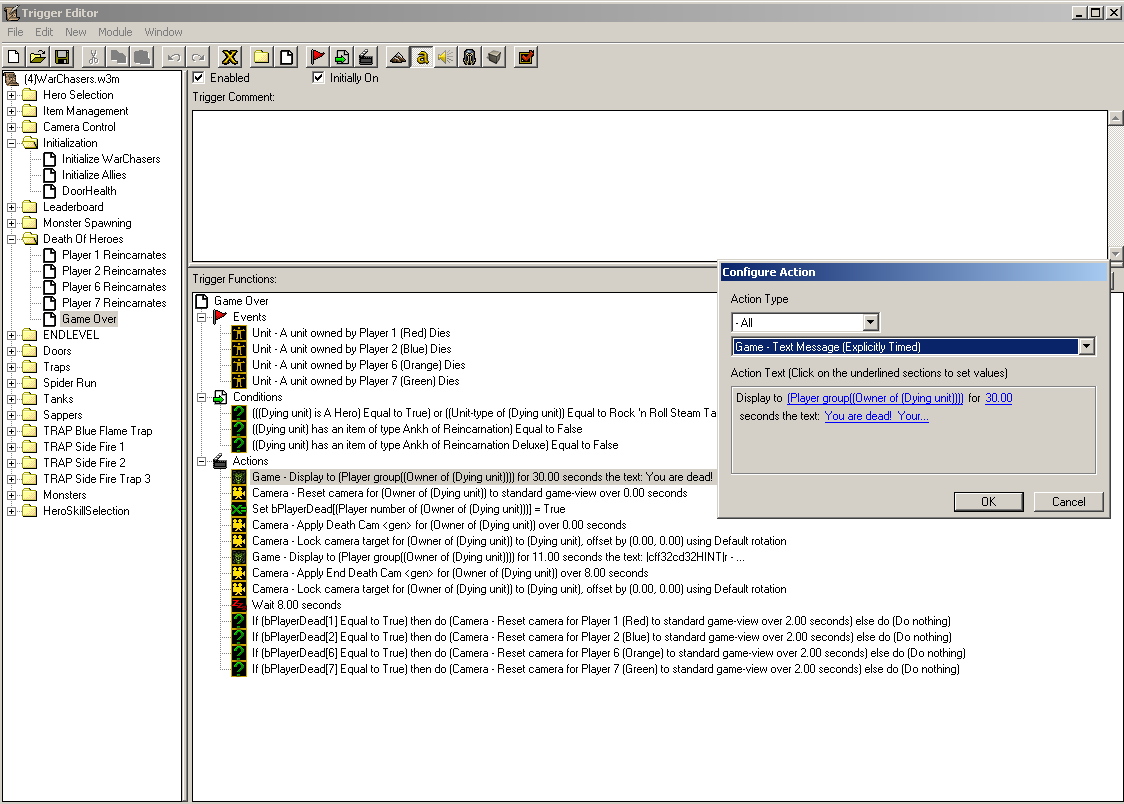This screenshot has width=1124, height=804.
Task: Open the File menu
Action: 15,32
